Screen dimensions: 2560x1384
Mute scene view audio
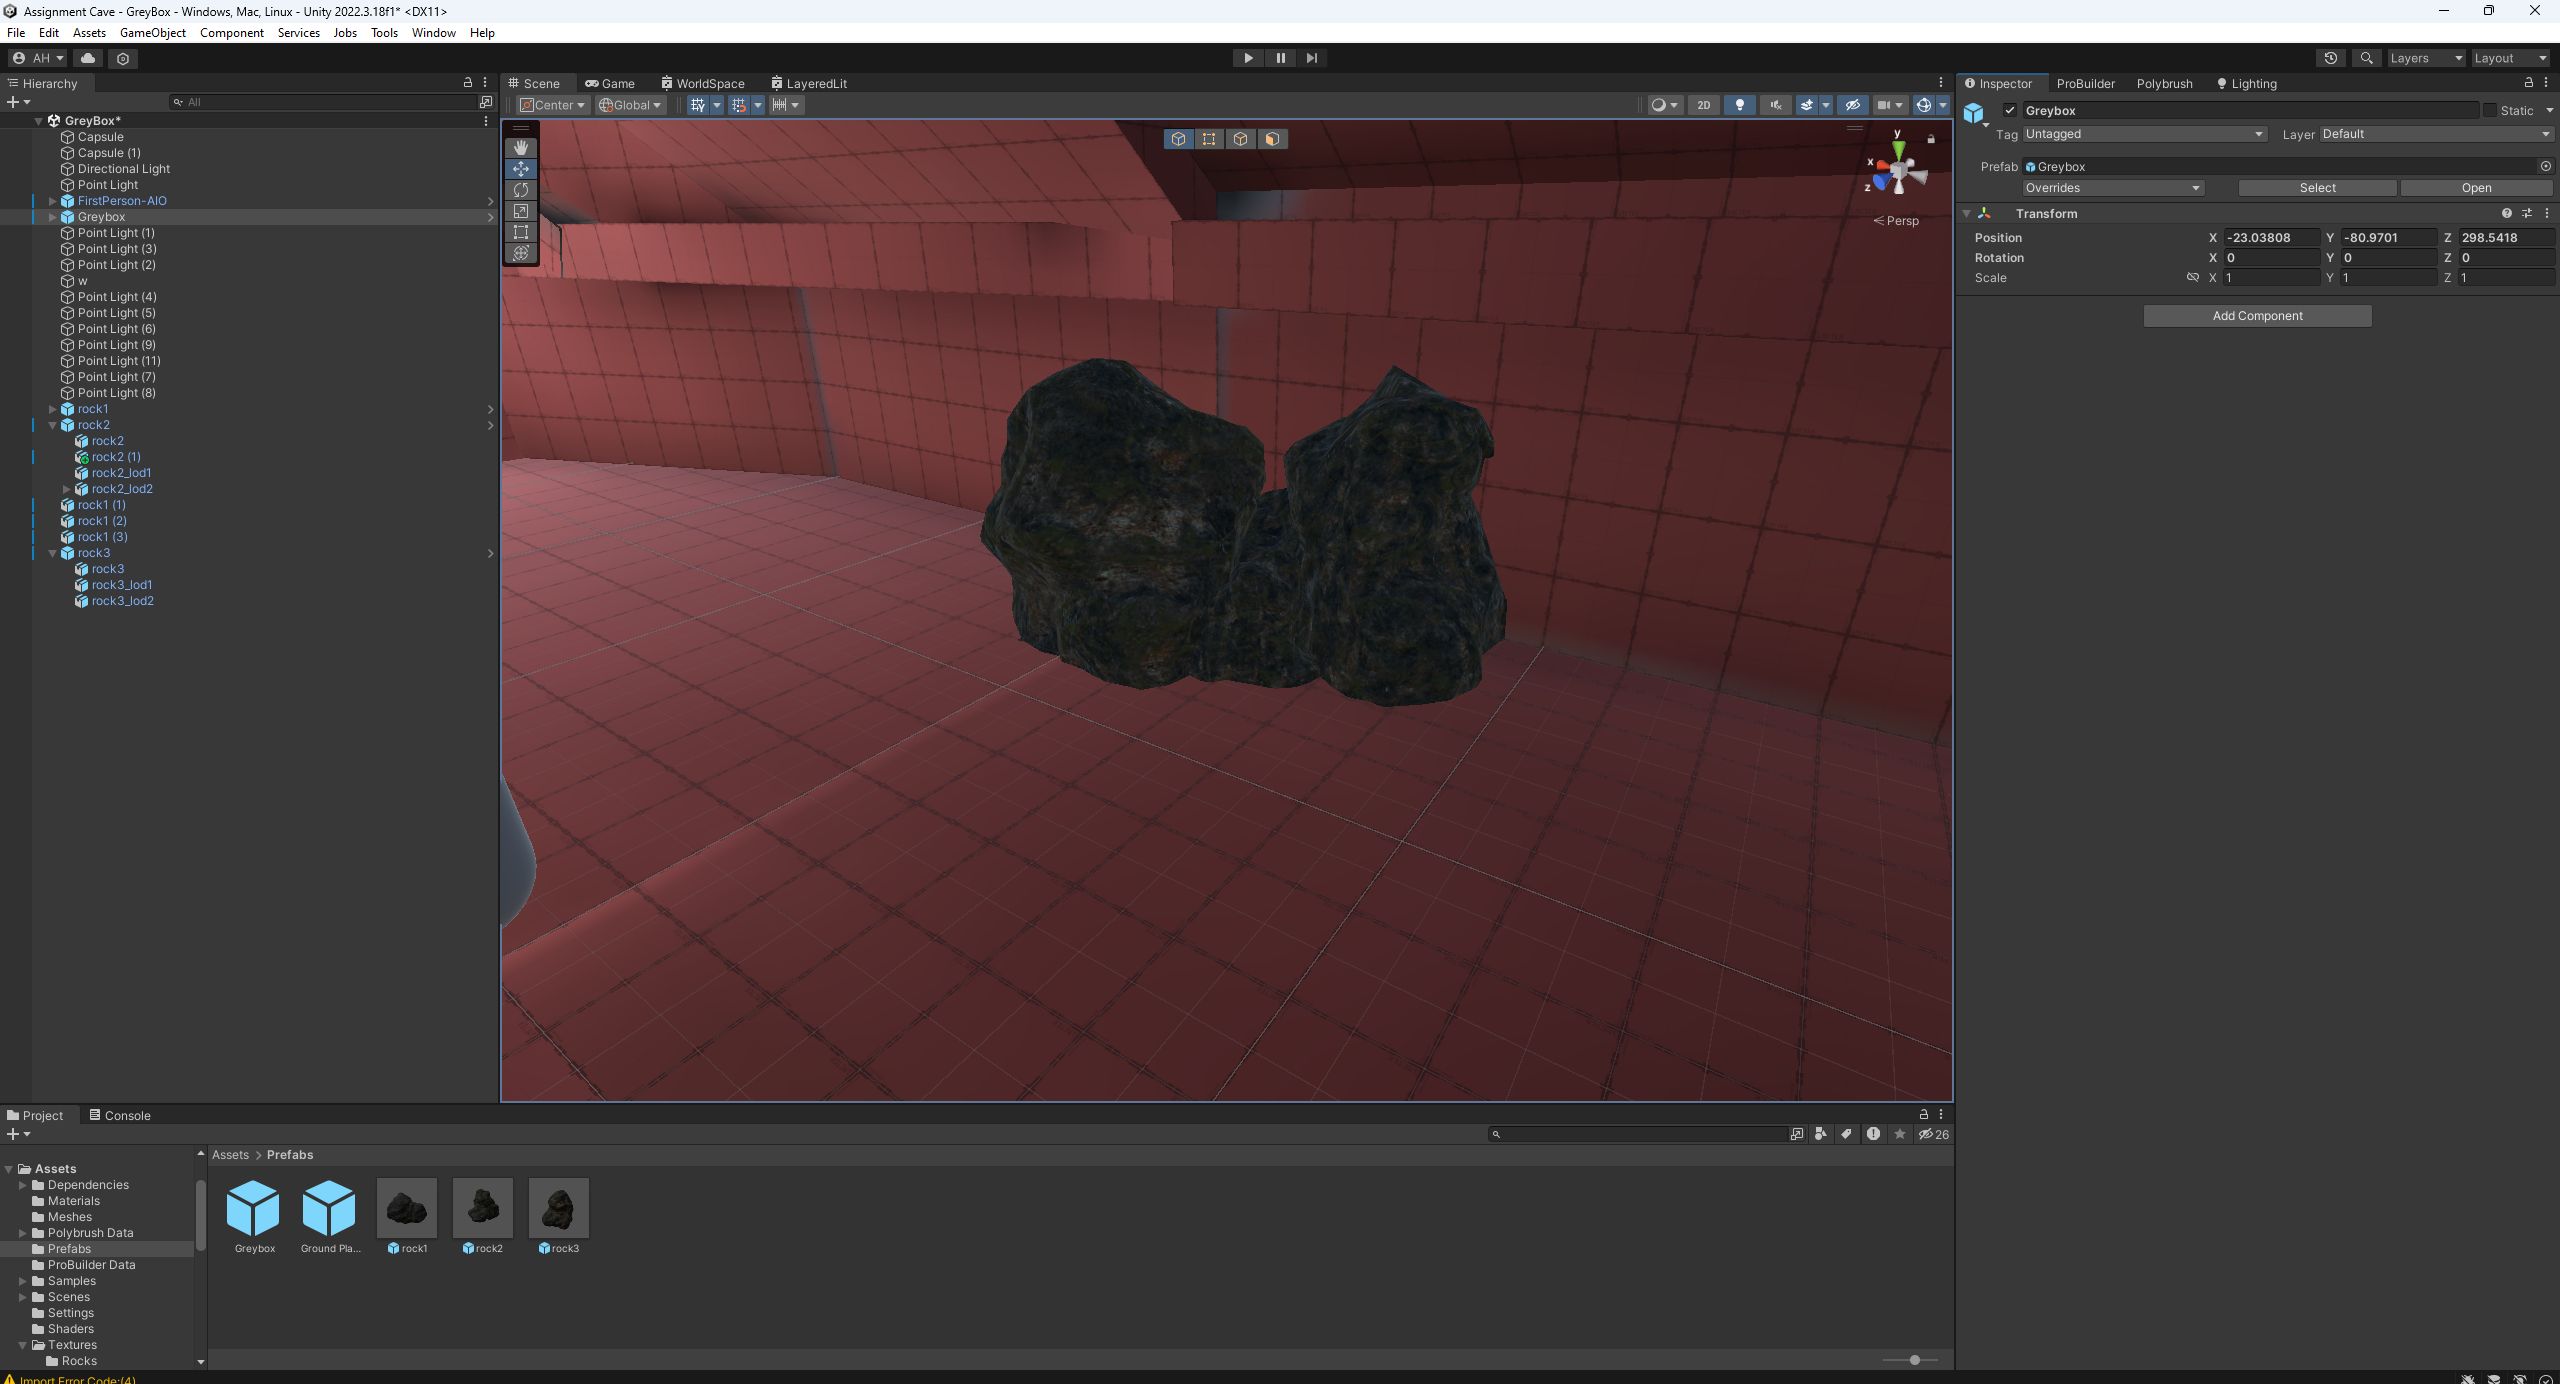(x=1775, y=105)
